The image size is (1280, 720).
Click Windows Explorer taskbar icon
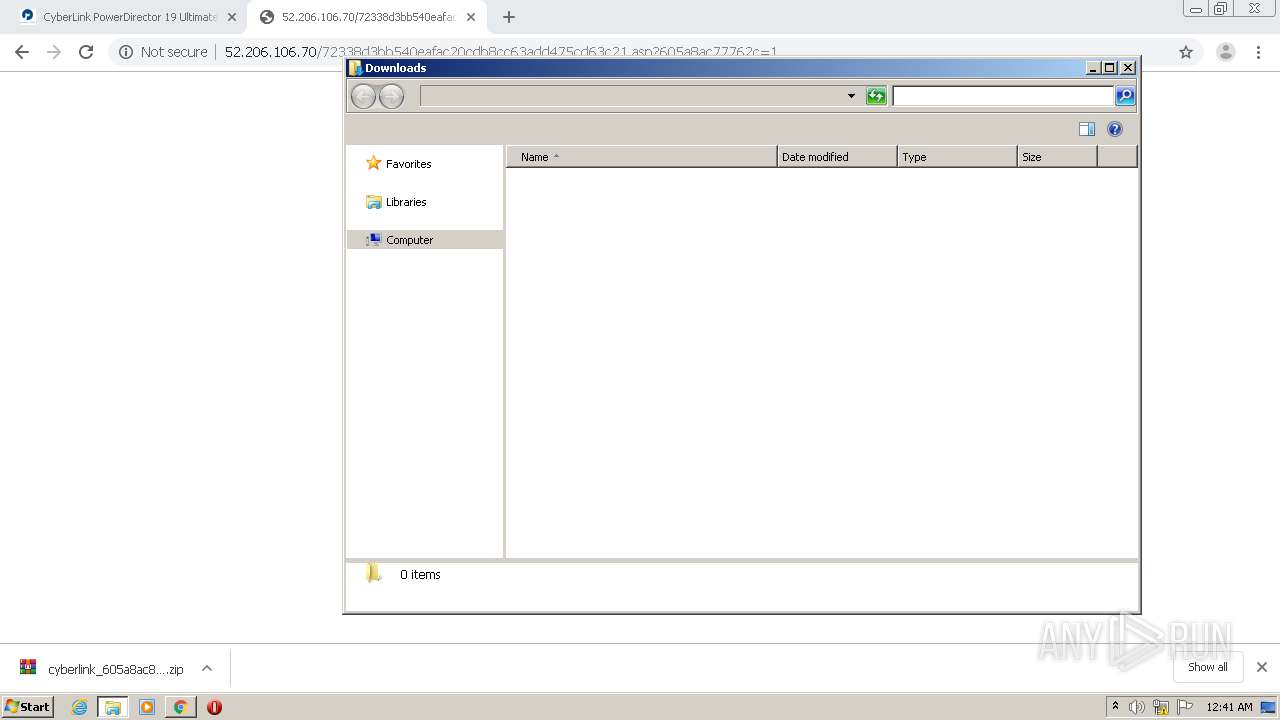[113, 707]
